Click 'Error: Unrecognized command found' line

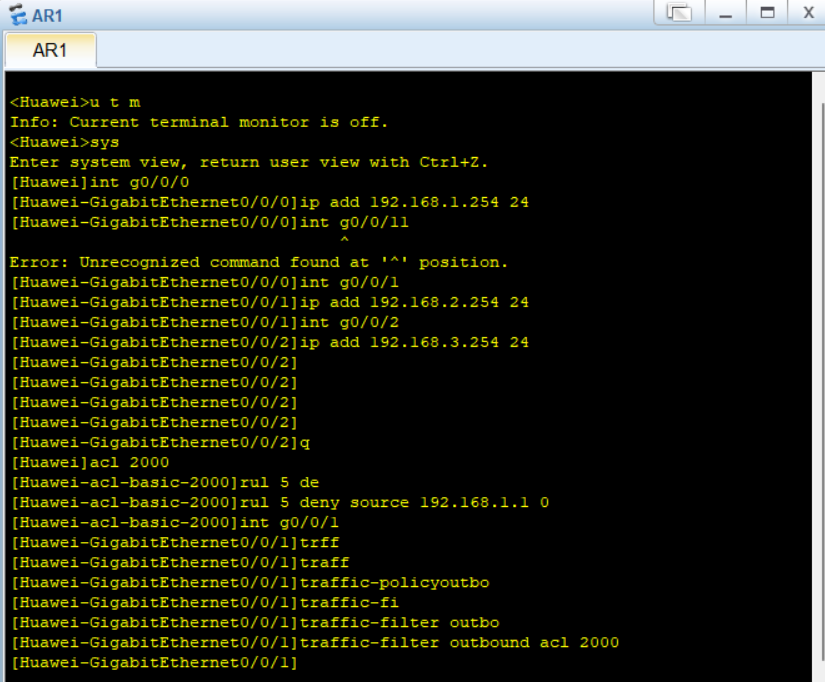click(259, 262)
